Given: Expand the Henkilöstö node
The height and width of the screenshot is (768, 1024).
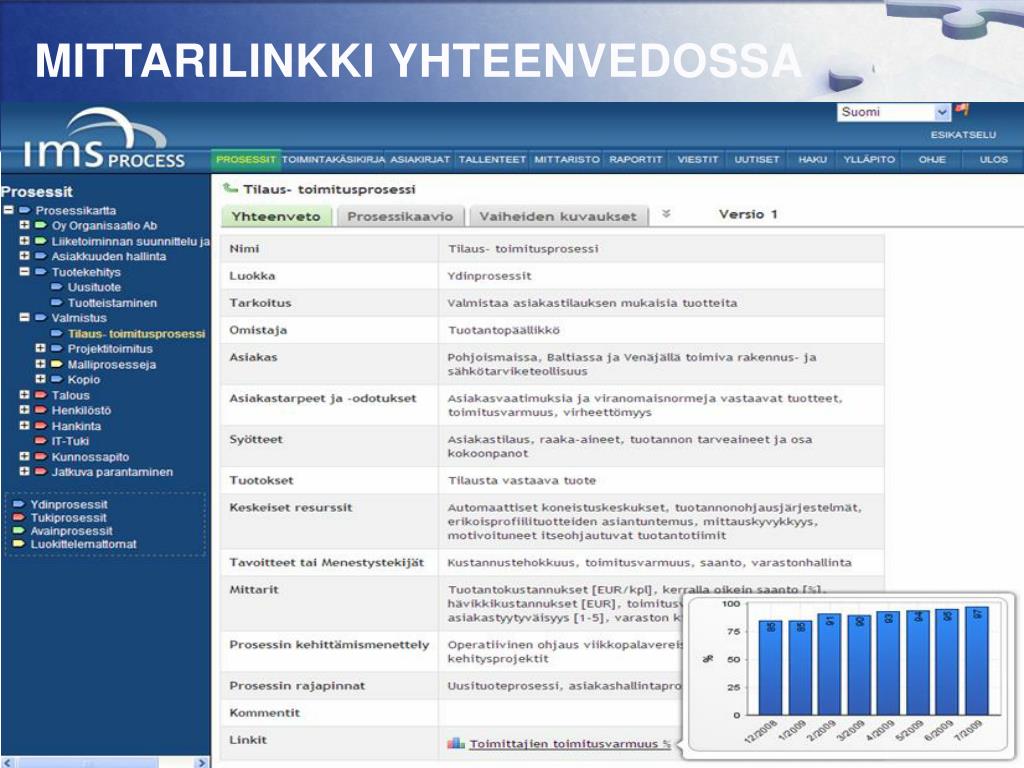Looking at the screenshot, I should click(x=25, y=410).
